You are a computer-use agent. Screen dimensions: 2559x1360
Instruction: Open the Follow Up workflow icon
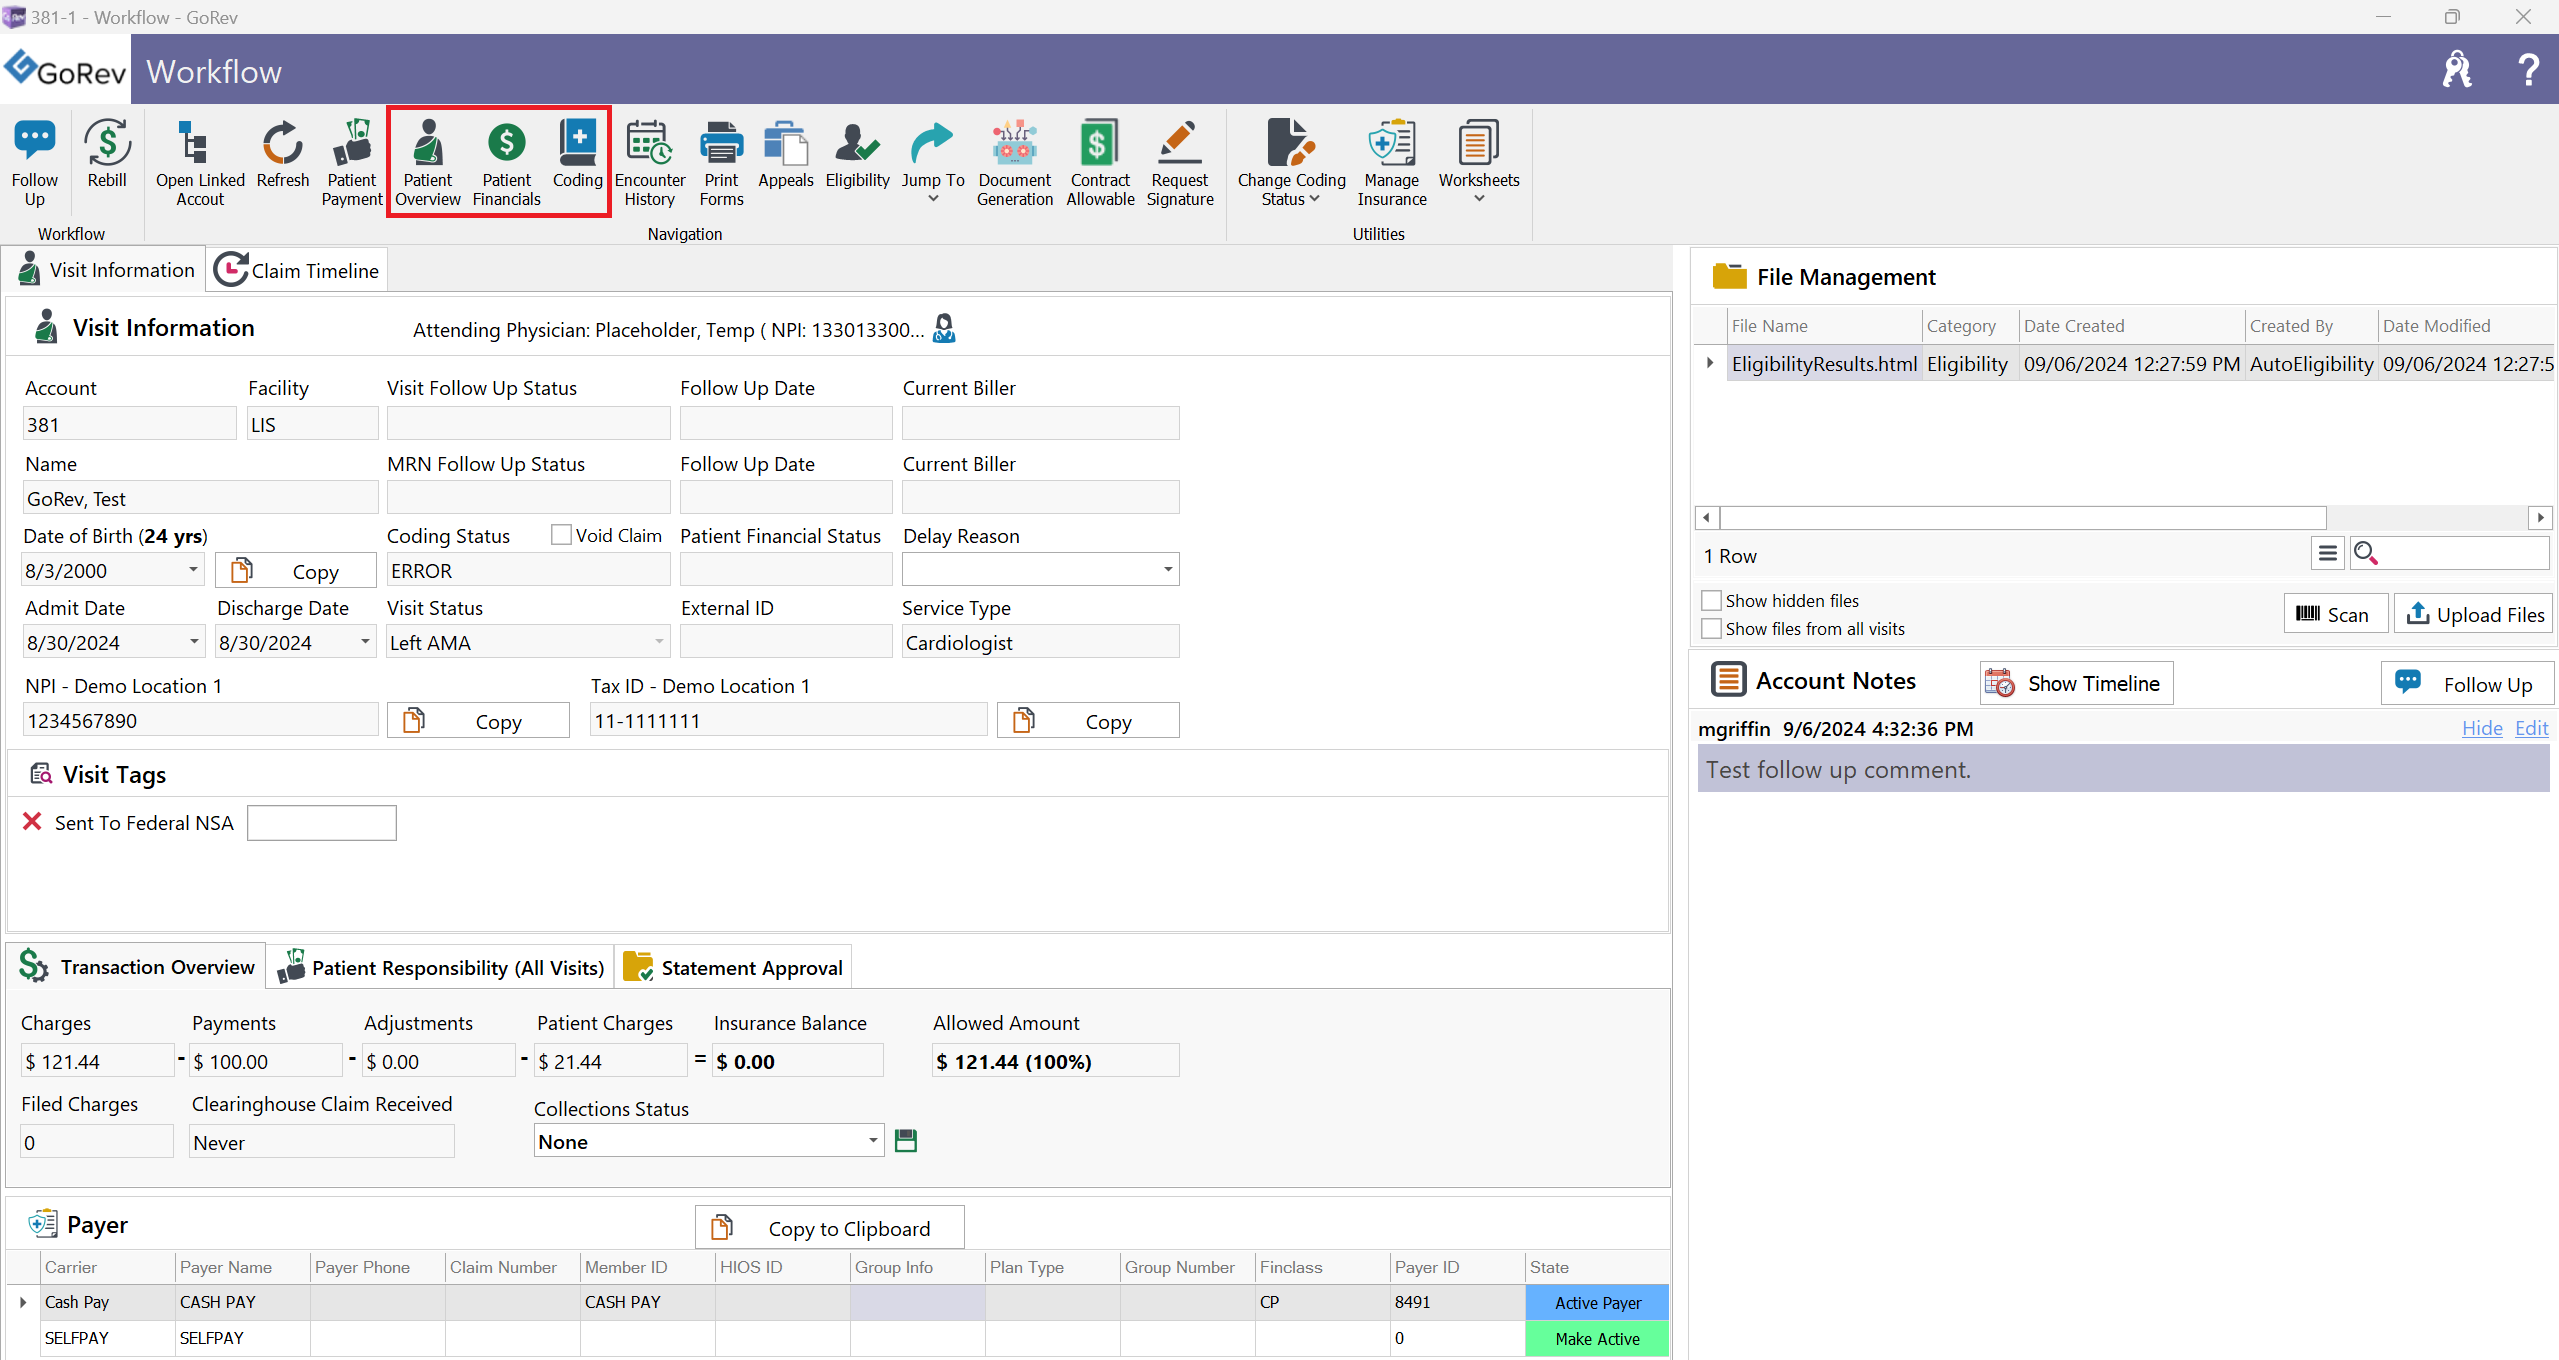(35, 163)
